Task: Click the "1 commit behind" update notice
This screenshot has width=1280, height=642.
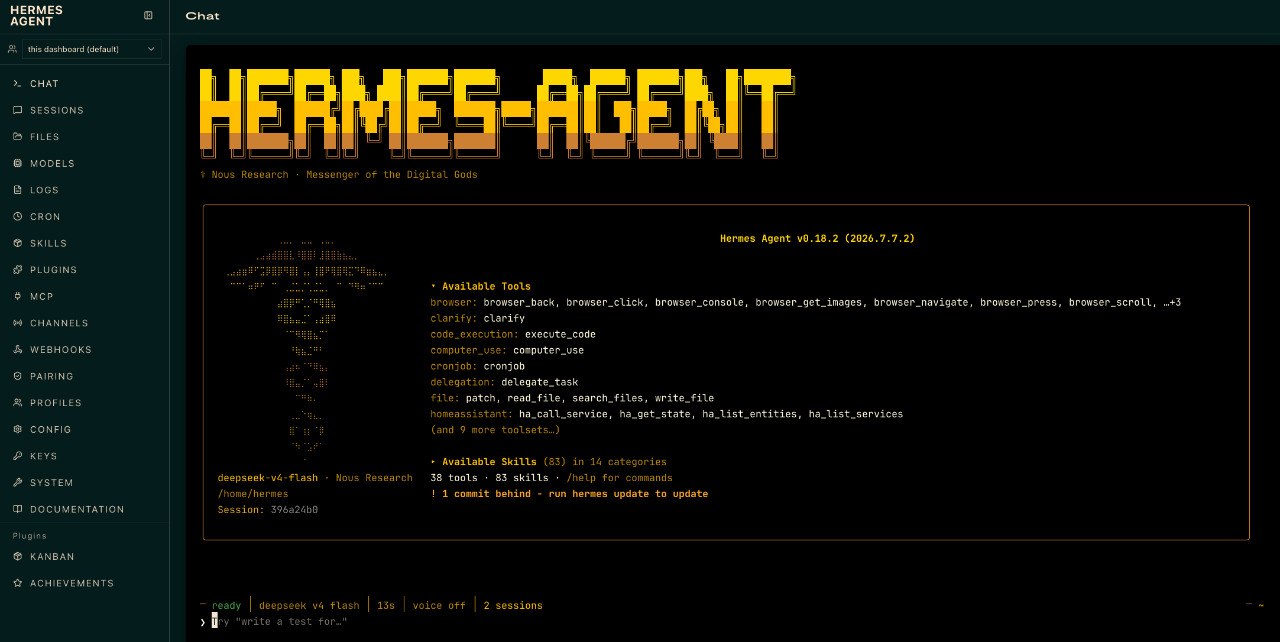Action: tap(569, 494)
